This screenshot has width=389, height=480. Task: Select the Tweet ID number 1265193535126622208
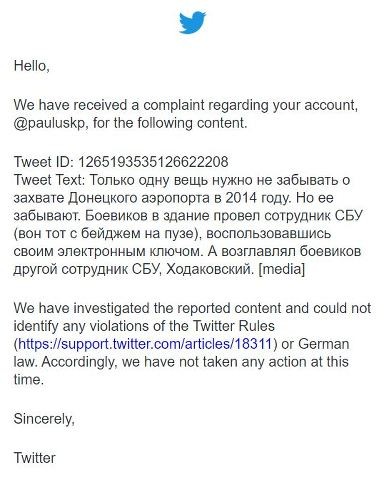pos(153,162)
